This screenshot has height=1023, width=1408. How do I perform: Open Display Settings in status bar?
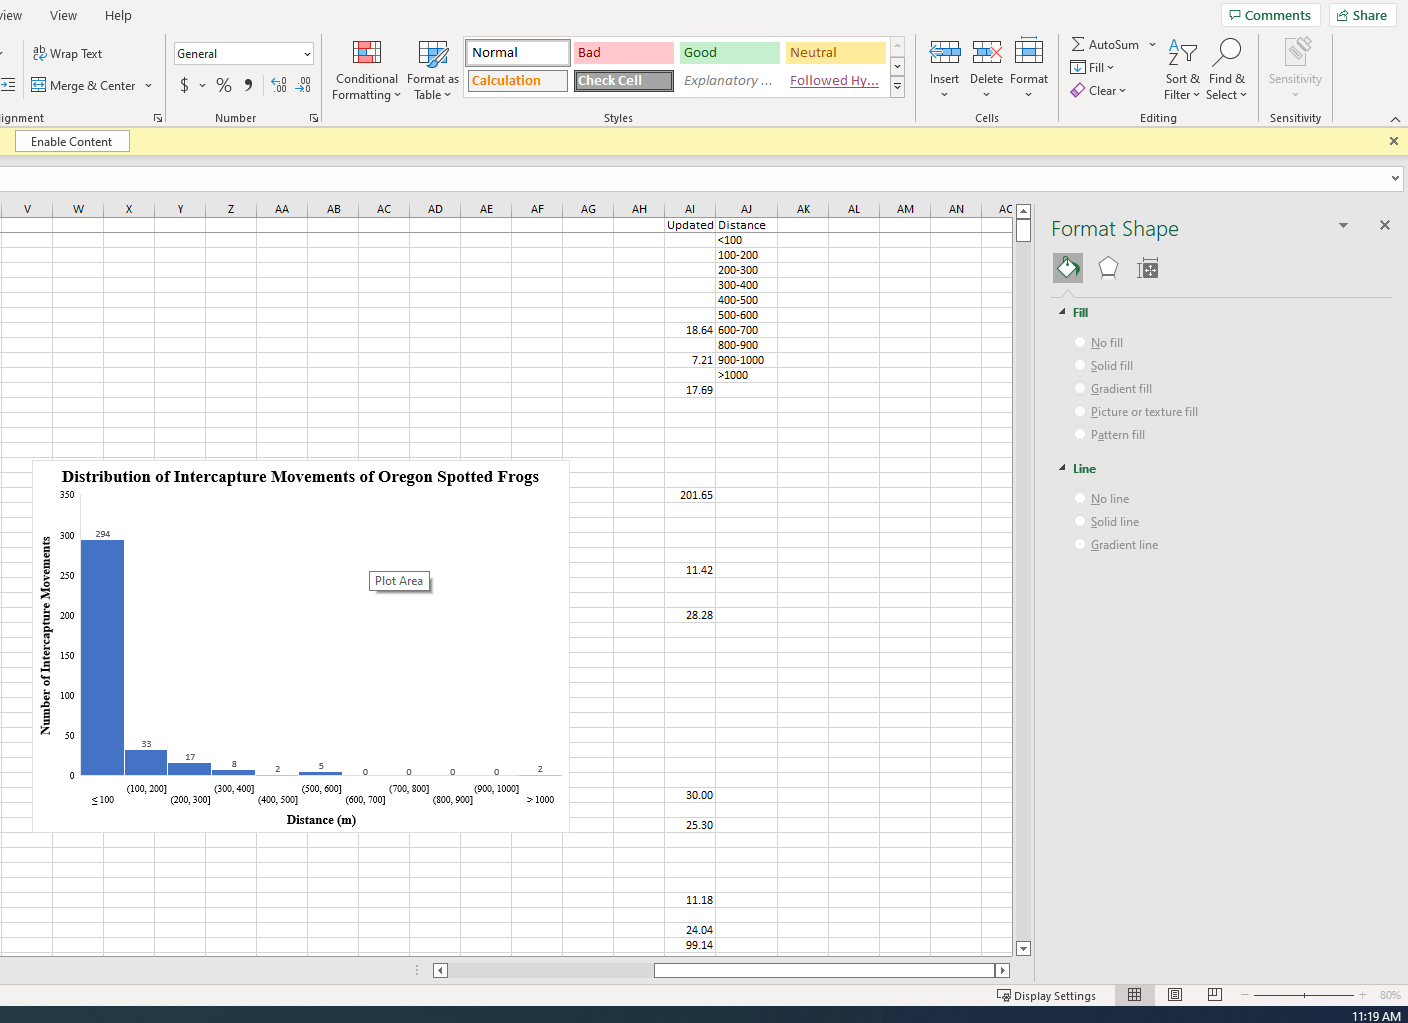pos(1046,995)
